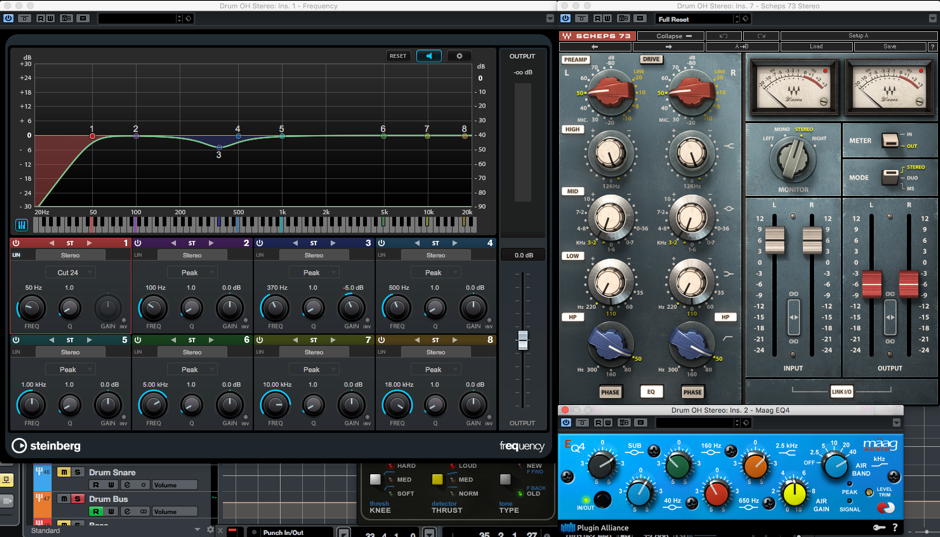Click Load in Scheps 73 toolbar

click(816, 46)
